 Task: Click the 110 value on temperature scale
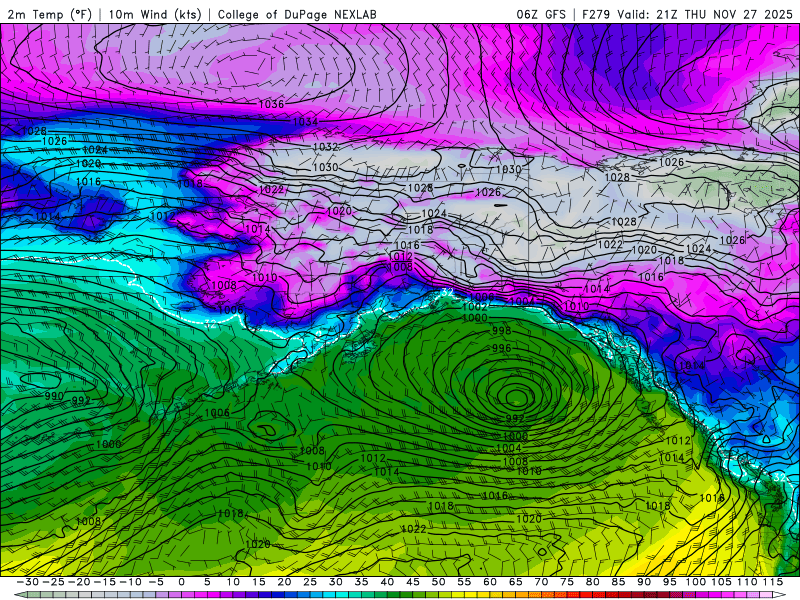pos(747,582)
